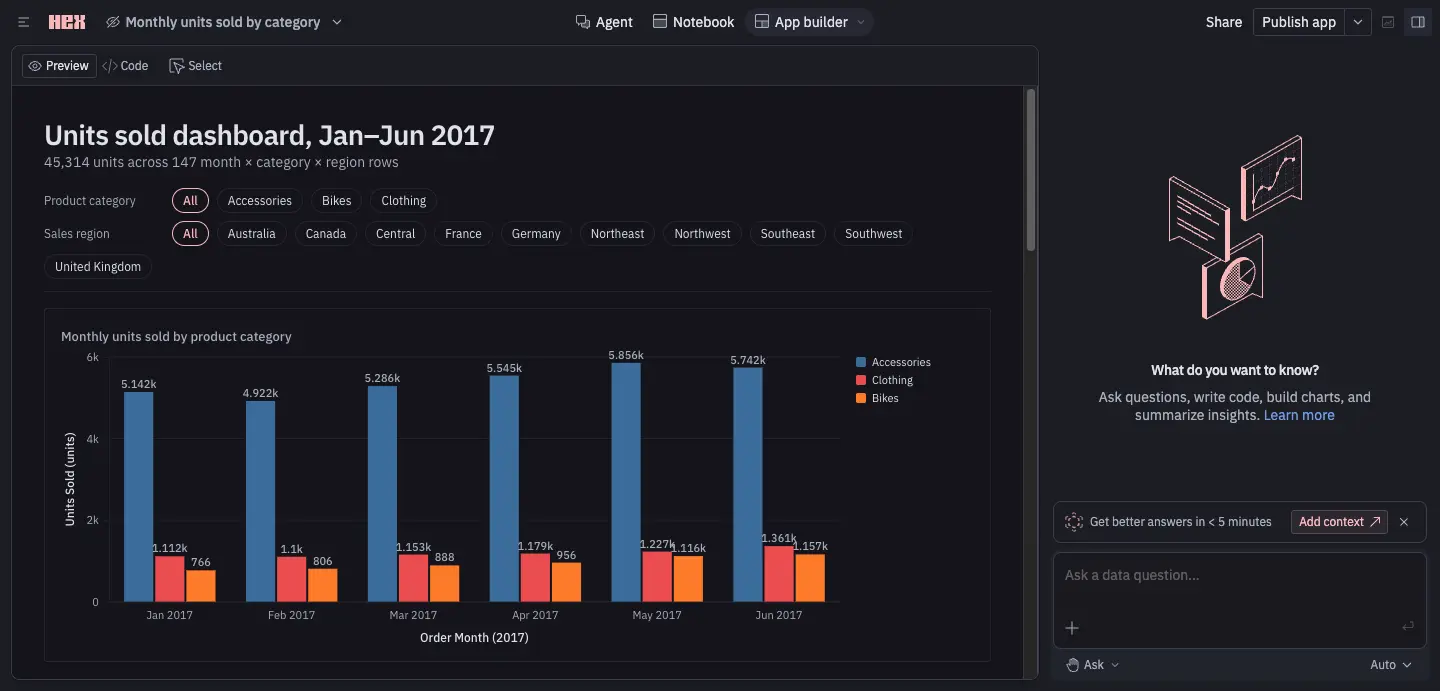Click the 'What do you want to know?' heading
The image size is (1440, 691).
pos(1235,370)
